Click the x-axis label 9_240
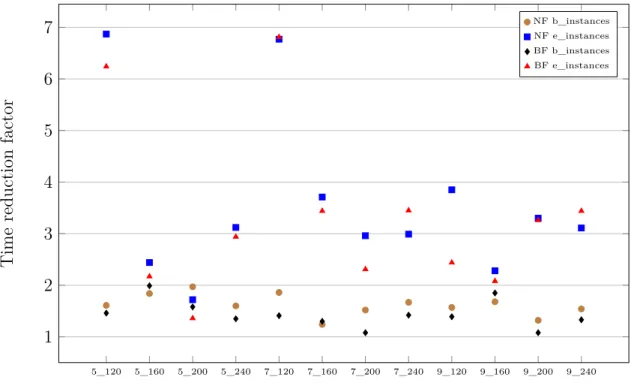This screenshot has width=631, height=389. (x=581, y=372)
